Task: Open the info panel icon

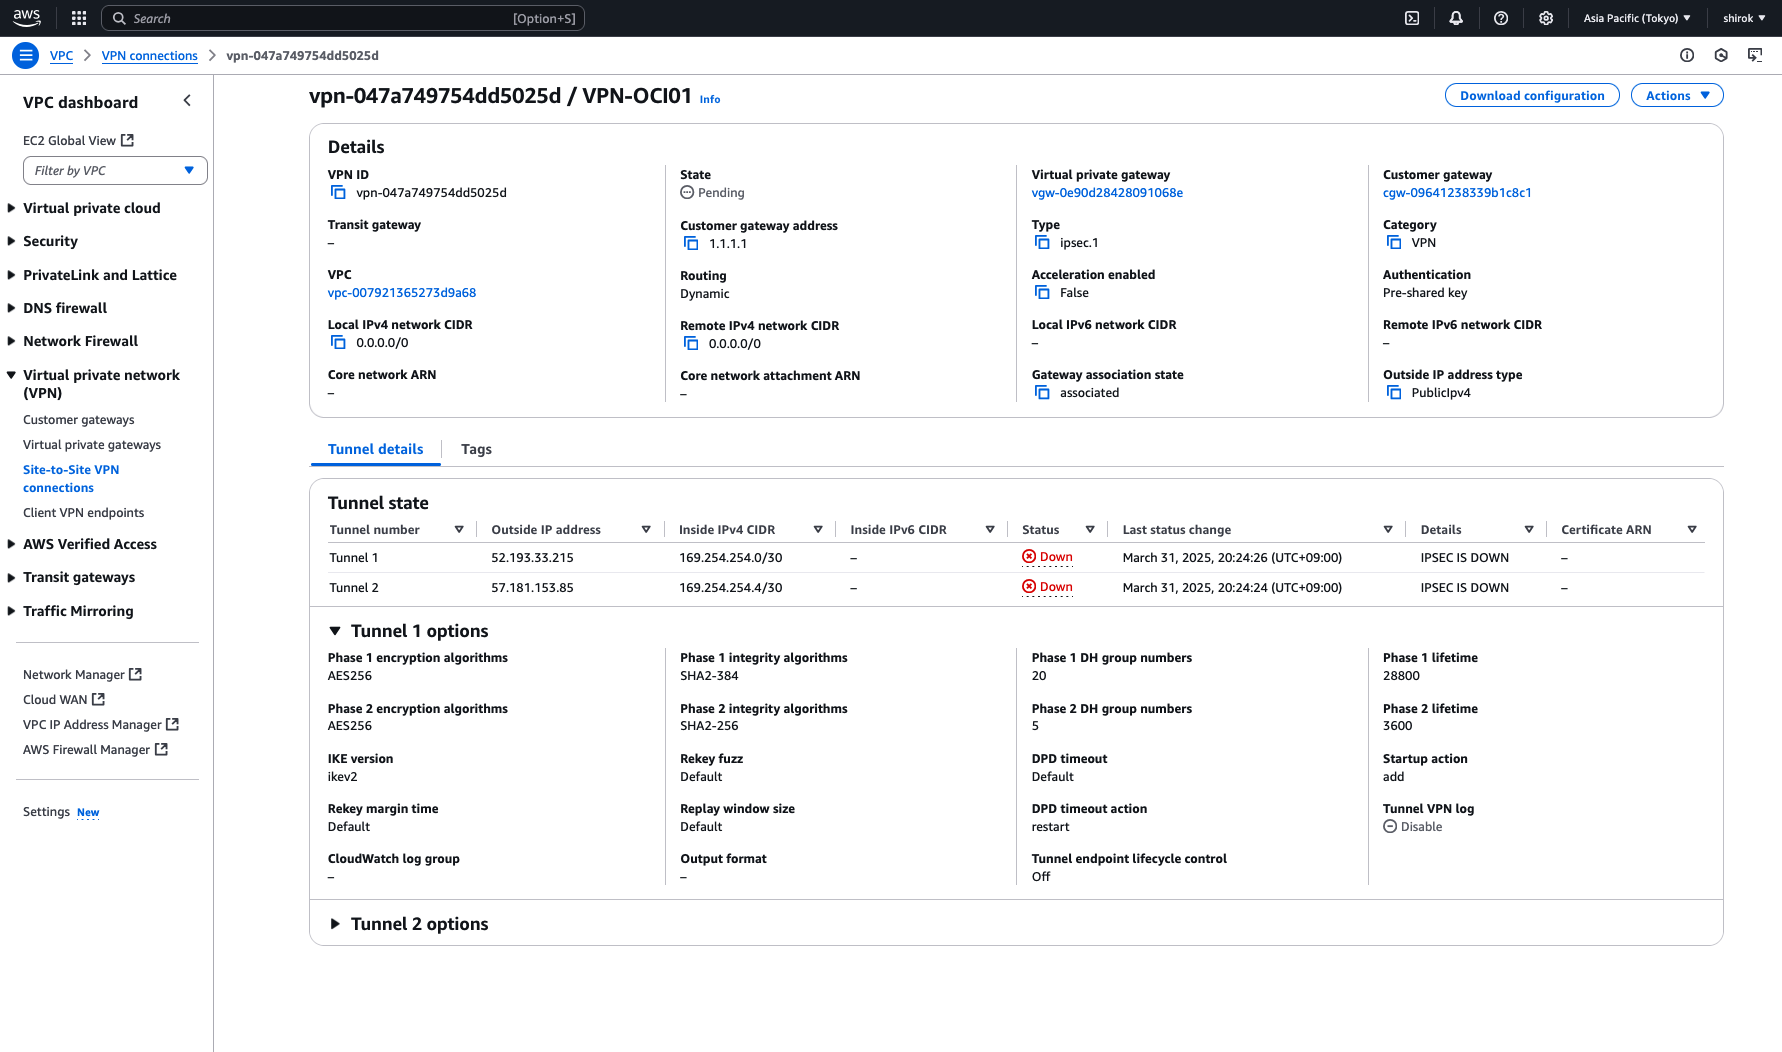Action: point(1687,56)
